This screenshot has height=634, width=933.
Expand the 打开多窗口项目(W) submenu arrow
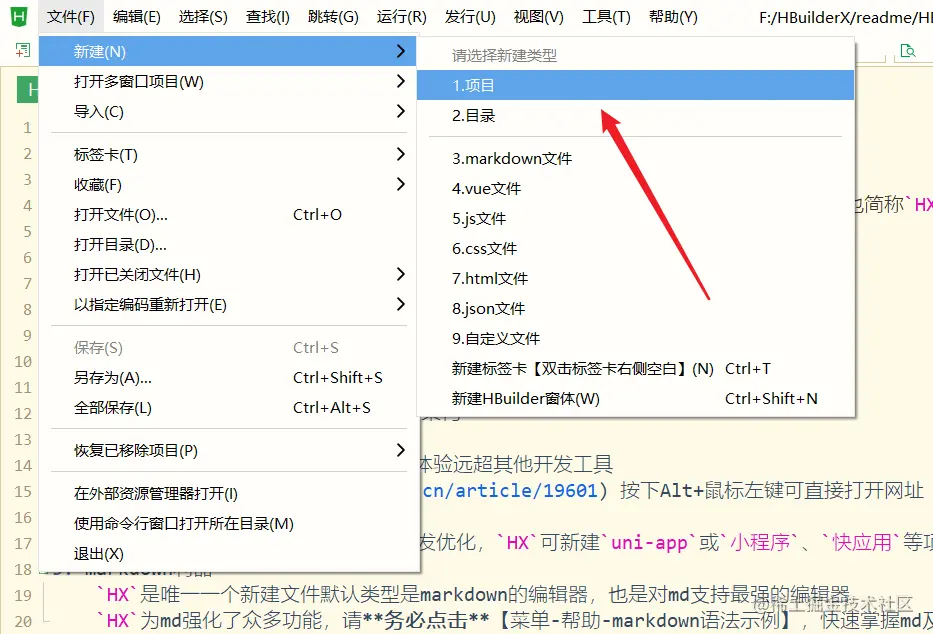[x=401, y=81]
